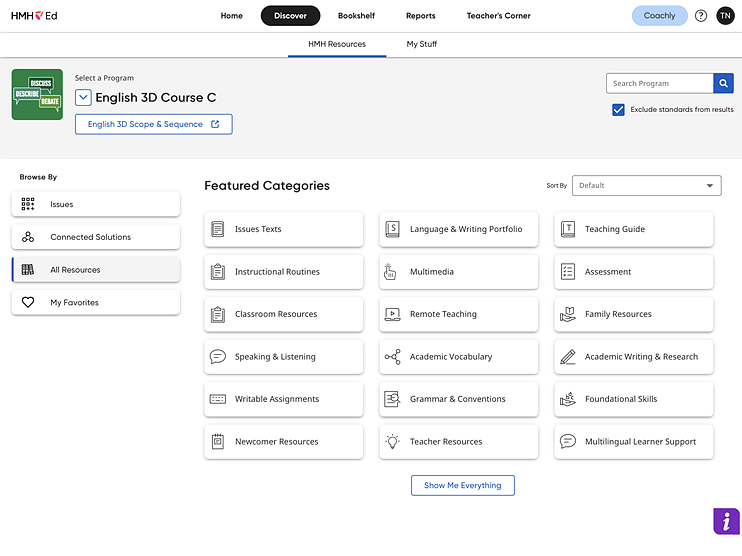This screenshot has height=556, width=742.
Task: Open the Home nav item
Action: [x=231, y=16]
